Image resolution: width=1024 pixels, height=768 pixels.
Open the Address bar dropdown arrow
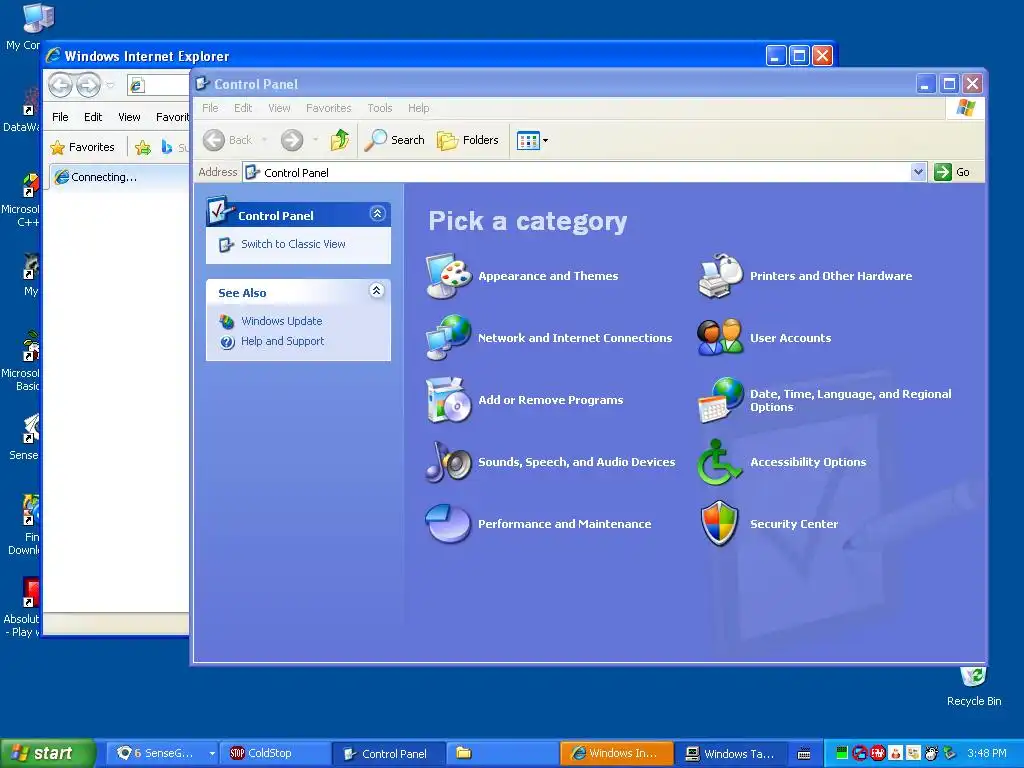(x=918, y=172)
